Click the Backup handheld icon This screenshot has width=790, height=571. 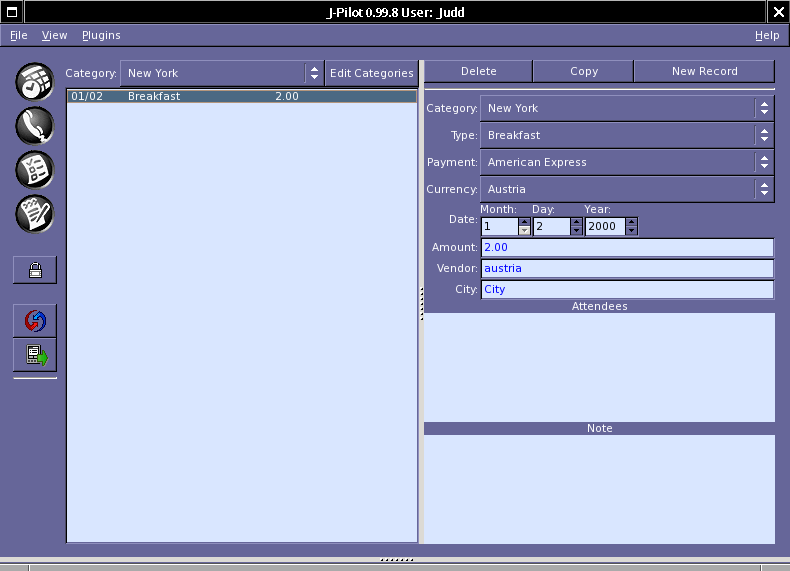pyautogui.click(x=35, y=355)
